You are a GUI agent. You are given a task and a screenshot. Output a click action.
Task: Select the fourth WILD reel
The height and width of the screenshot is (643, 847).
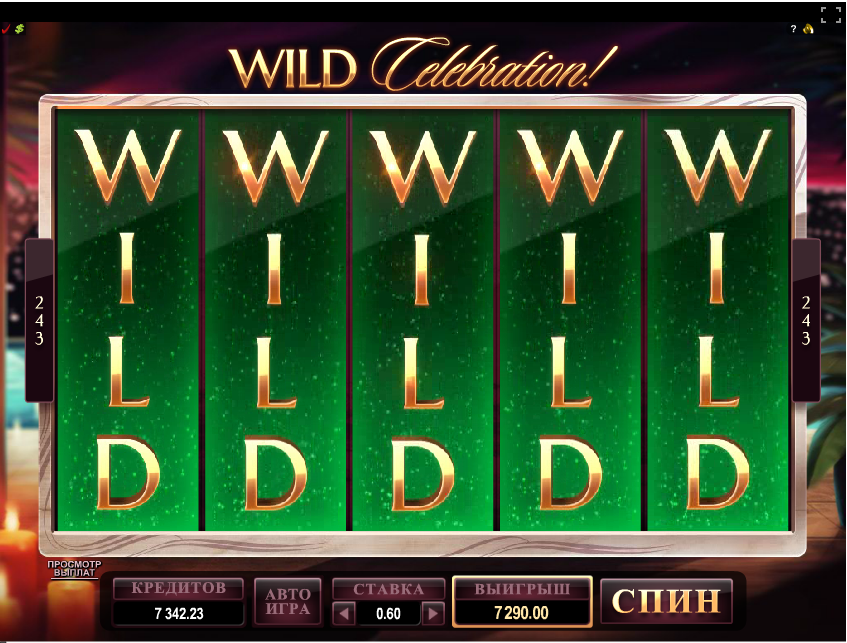[570, 320]
